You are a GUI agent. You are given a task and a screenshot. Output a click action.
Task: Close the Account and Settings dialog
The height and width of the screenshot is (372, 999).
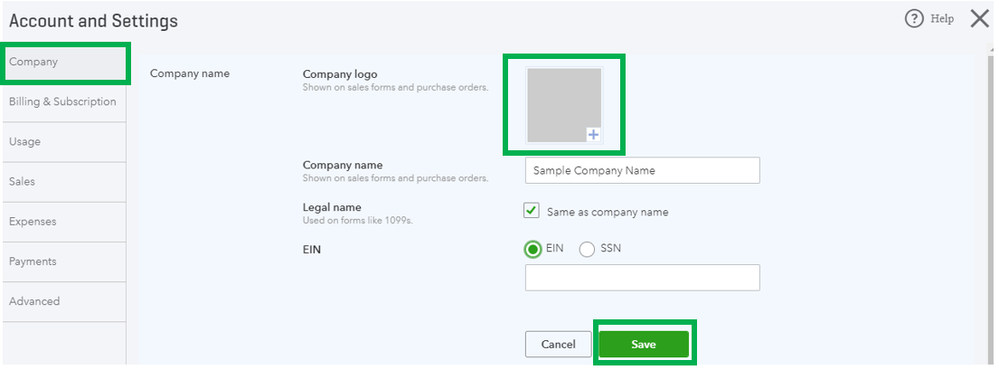pyautogui.click(x=980, y=19)
